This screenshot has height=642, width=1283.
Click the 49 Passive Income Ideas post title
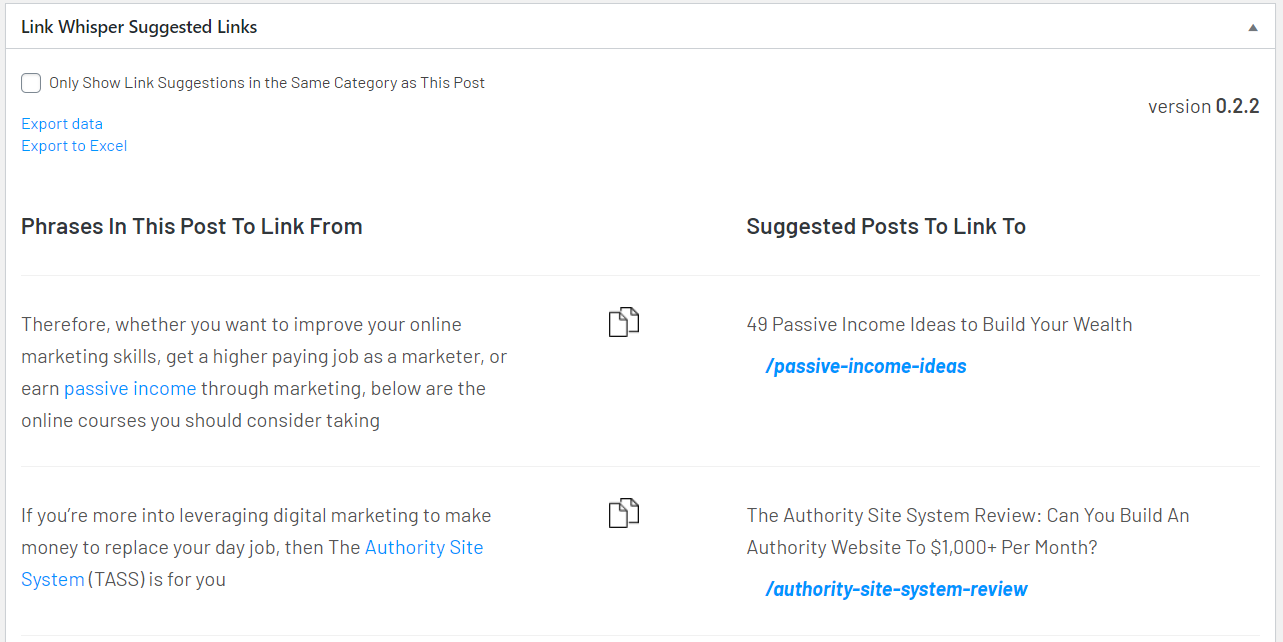[x=939, y=324]
